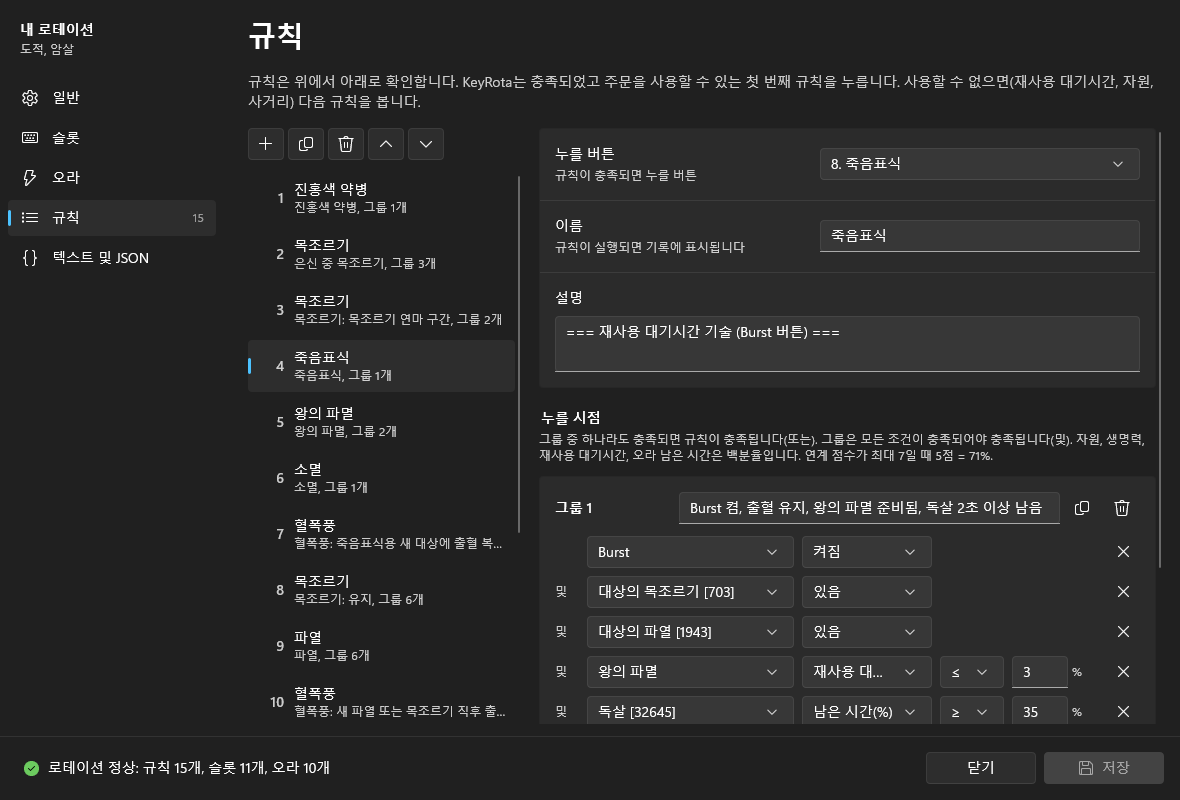The height and width of the screenshot is (800, 1180).
Task: Select rule 2 목조르기 은신 중
Action: pyautogui.click(x=382, y=254)
